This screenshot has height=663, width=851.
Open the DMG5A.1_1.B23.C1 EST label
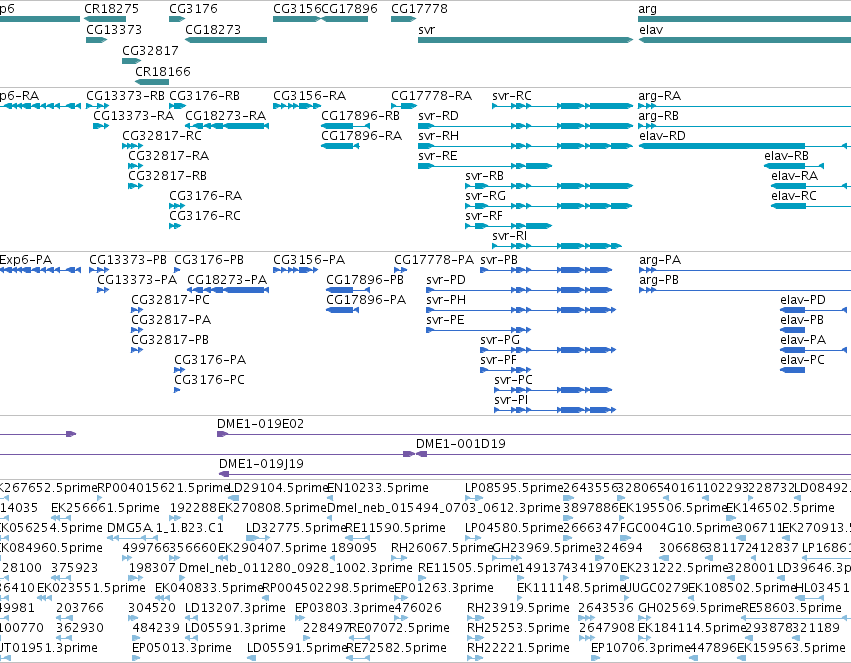165,528
